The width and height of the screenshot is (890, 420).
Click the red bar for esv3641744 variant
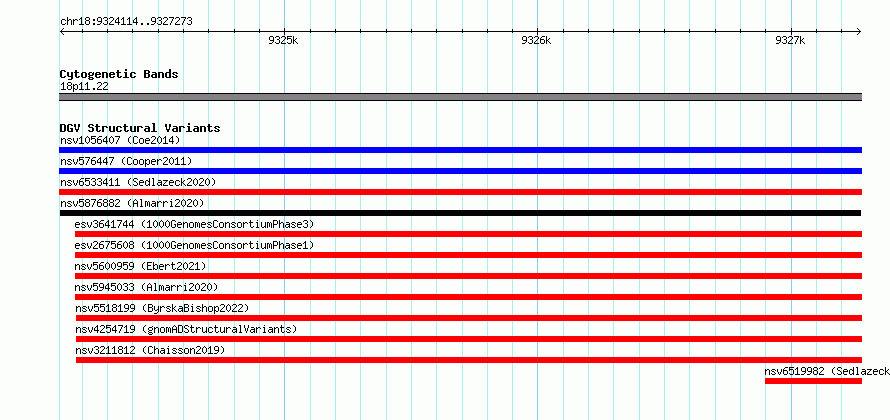pyautogui.click(x=468, y=234)
